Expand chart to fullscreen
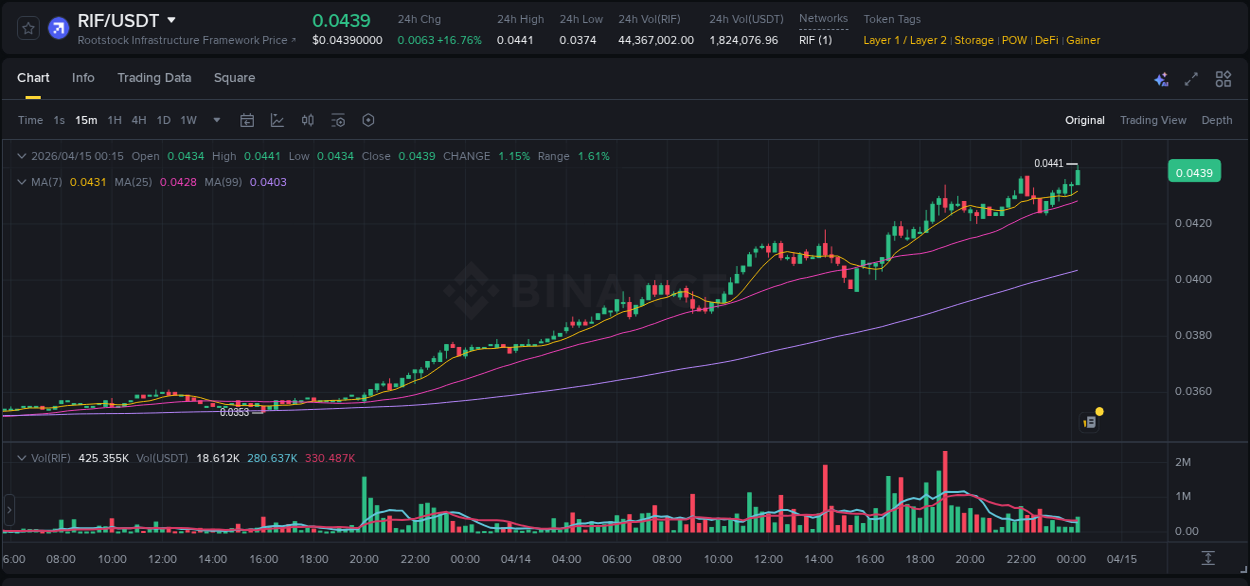The width and height of the screenshot is (1250, 586). tap(1191, 79)
